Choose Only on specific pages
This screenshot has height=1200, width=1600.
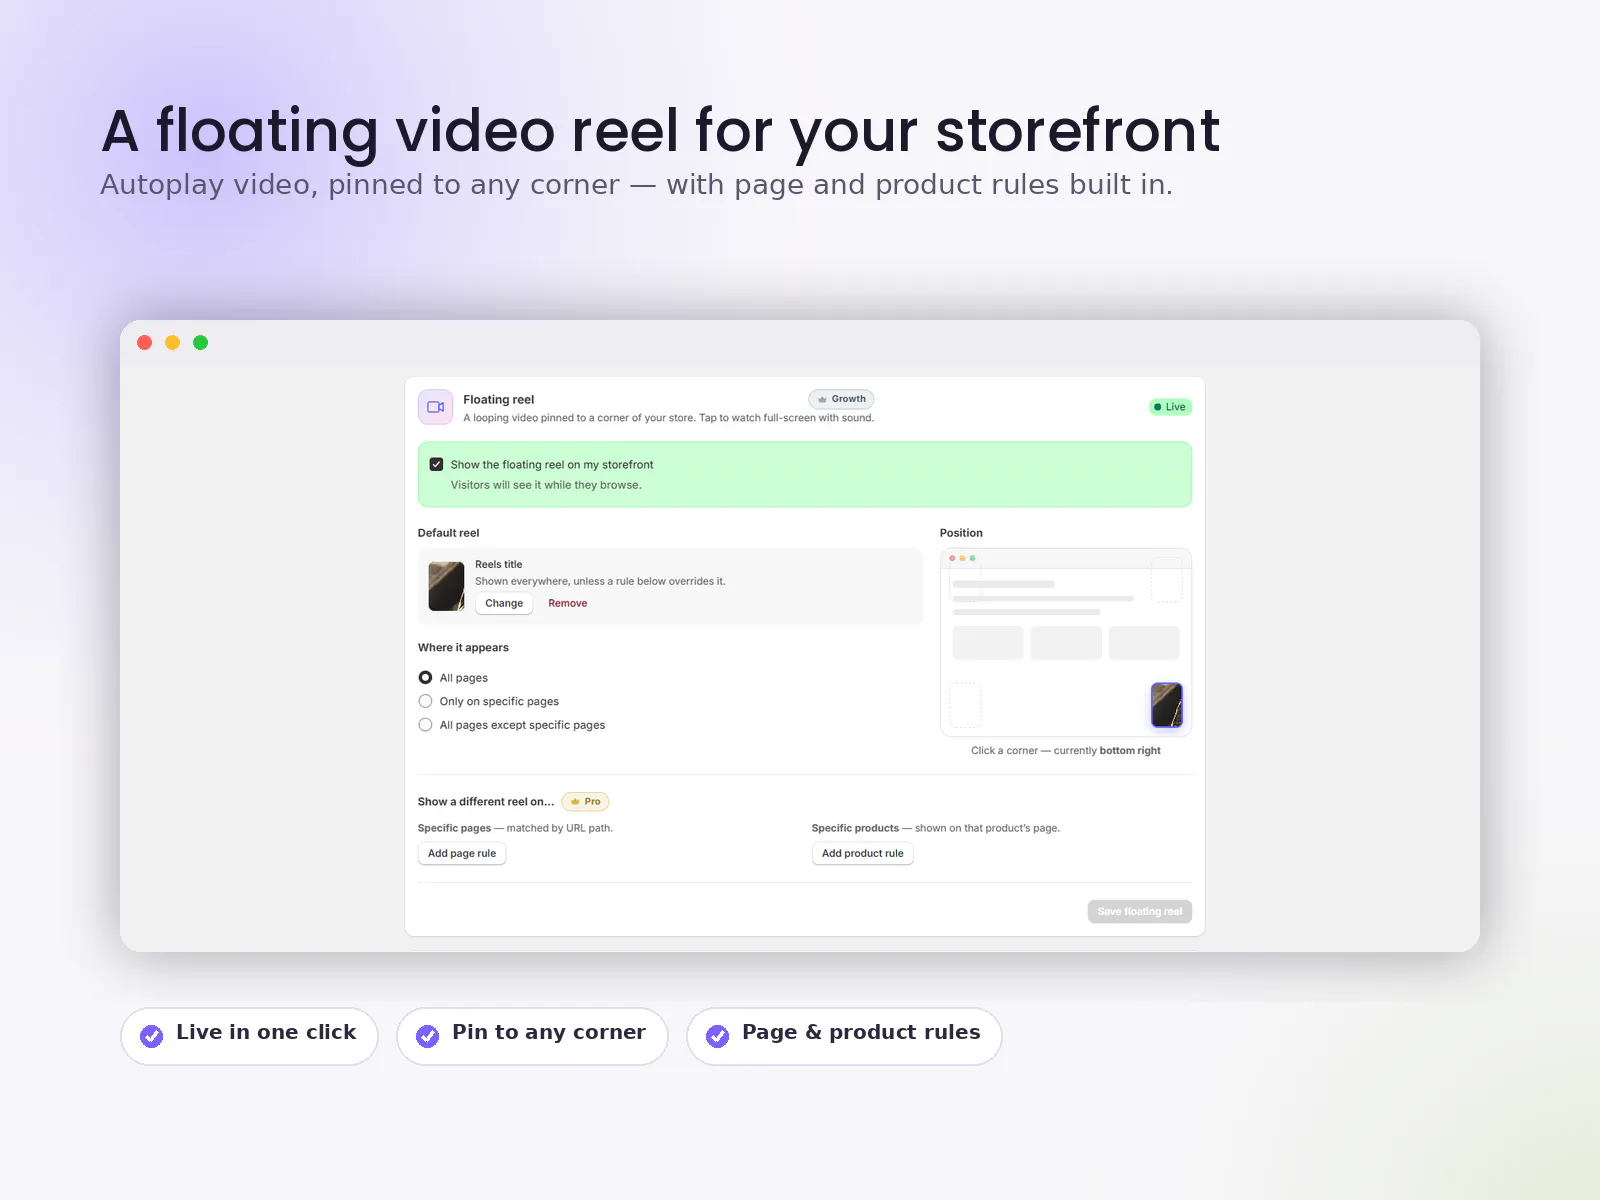coord(425,701)
